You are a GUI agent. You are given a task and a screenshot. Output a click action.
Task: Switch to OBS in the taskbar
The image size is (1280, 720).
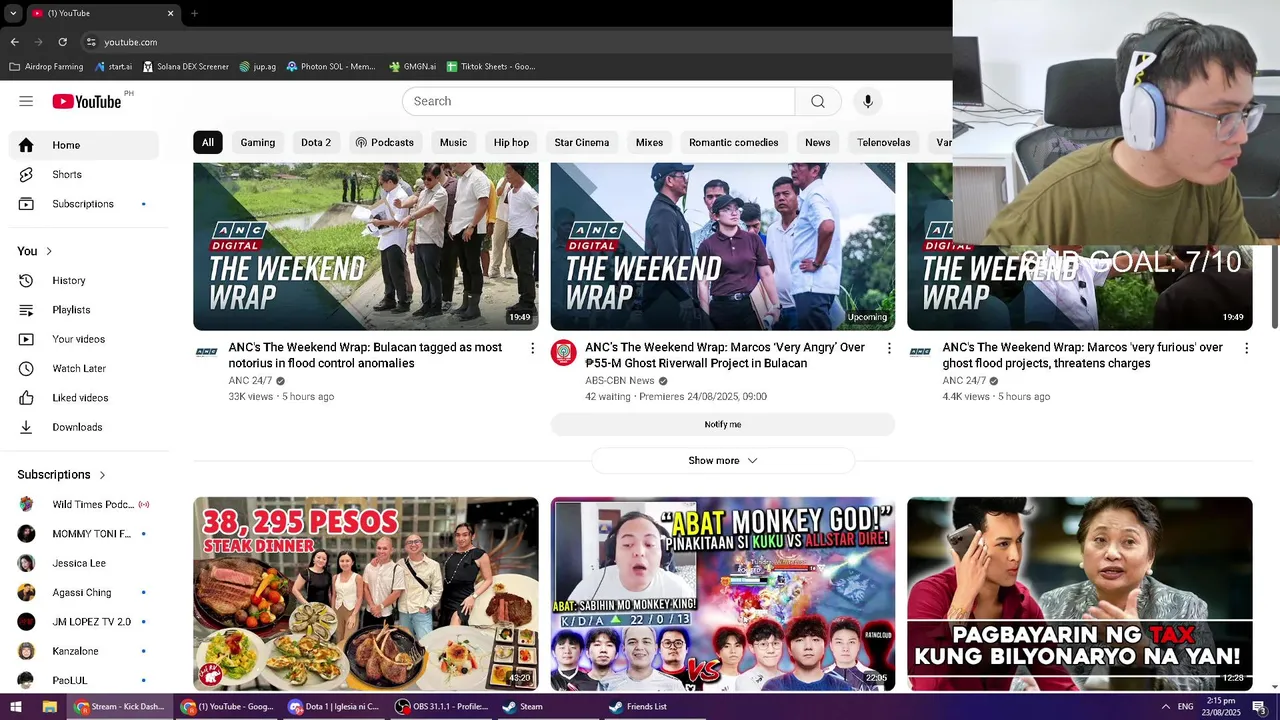click(441, 707)
